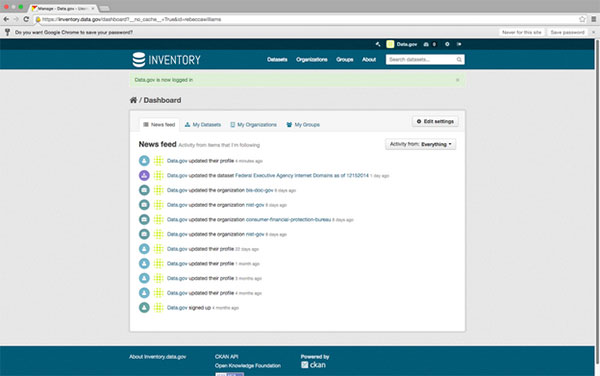Click the user icon beside 'updated their profile 4 minutes ago'
Viewport: 600px width, 376px height.
144,161
